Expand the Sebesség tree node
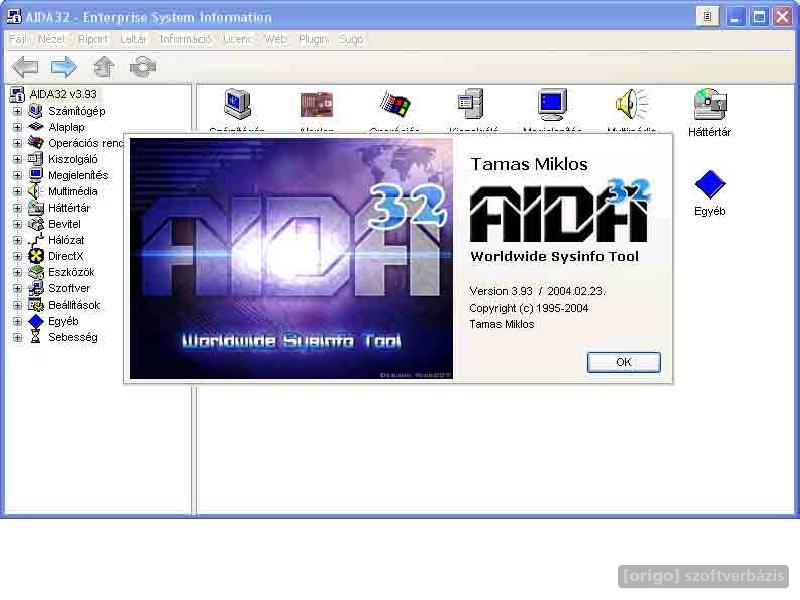This screenshot has width=800, height=600. (17, 337)
